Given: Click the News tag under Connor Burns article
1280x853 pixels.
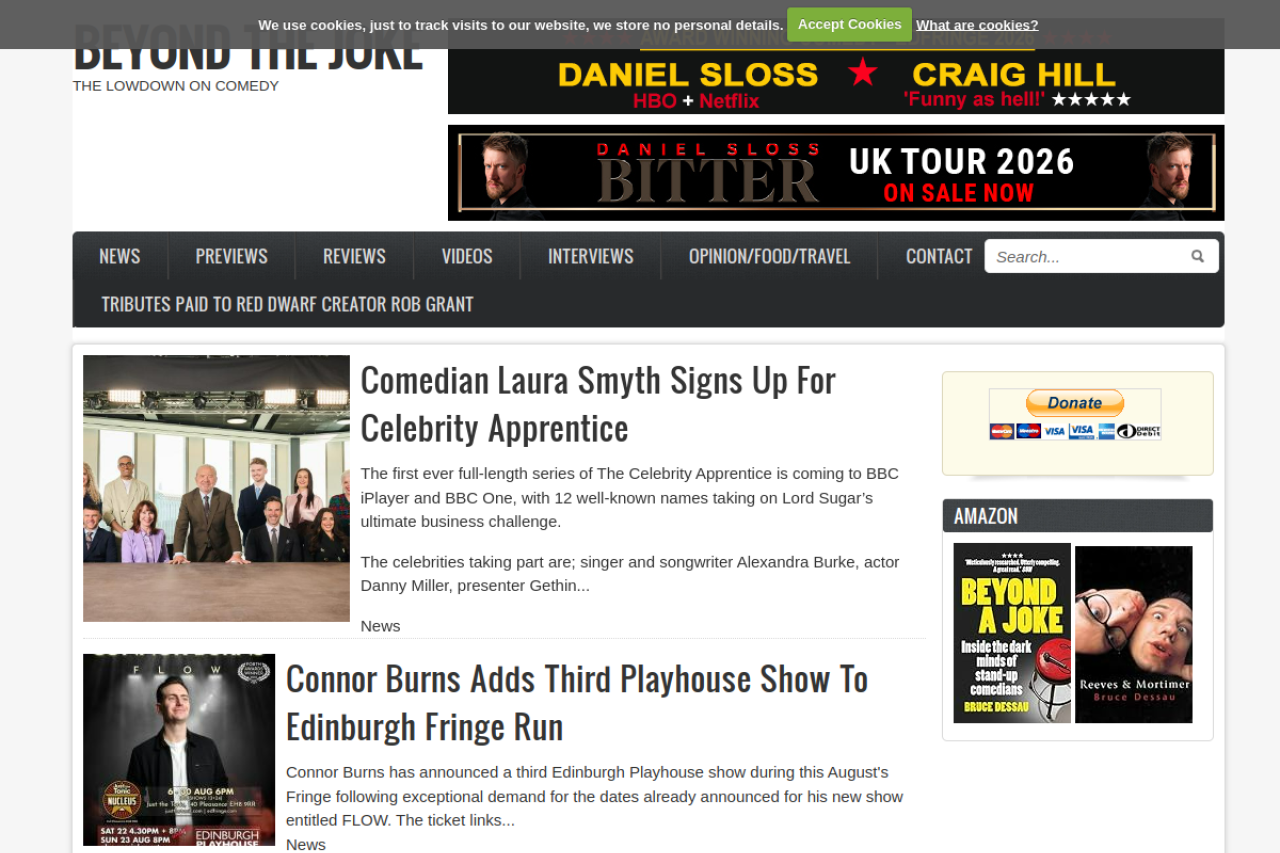Looking at the screenshot, I should click(x=306, y=844).
